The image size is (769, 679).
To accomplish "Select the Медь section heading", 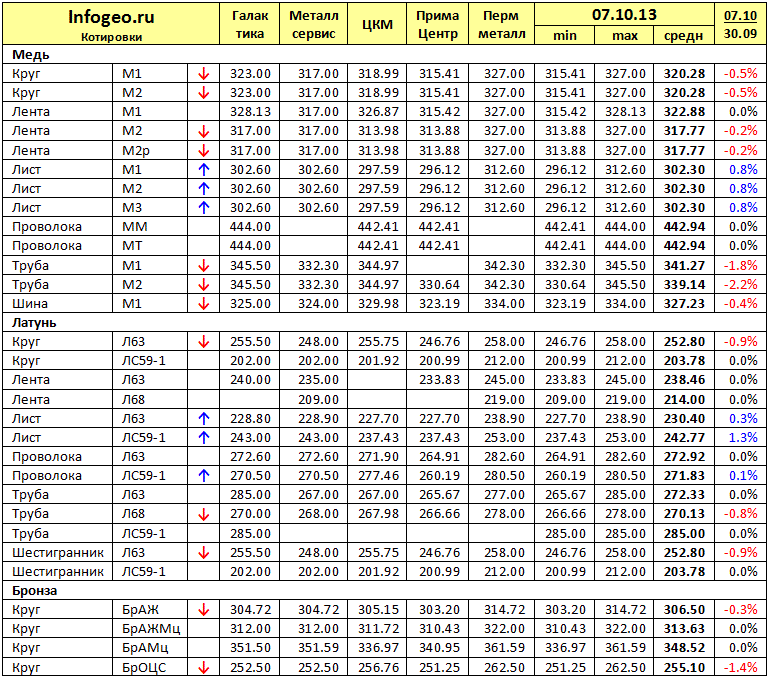I will tap(31, 55).
